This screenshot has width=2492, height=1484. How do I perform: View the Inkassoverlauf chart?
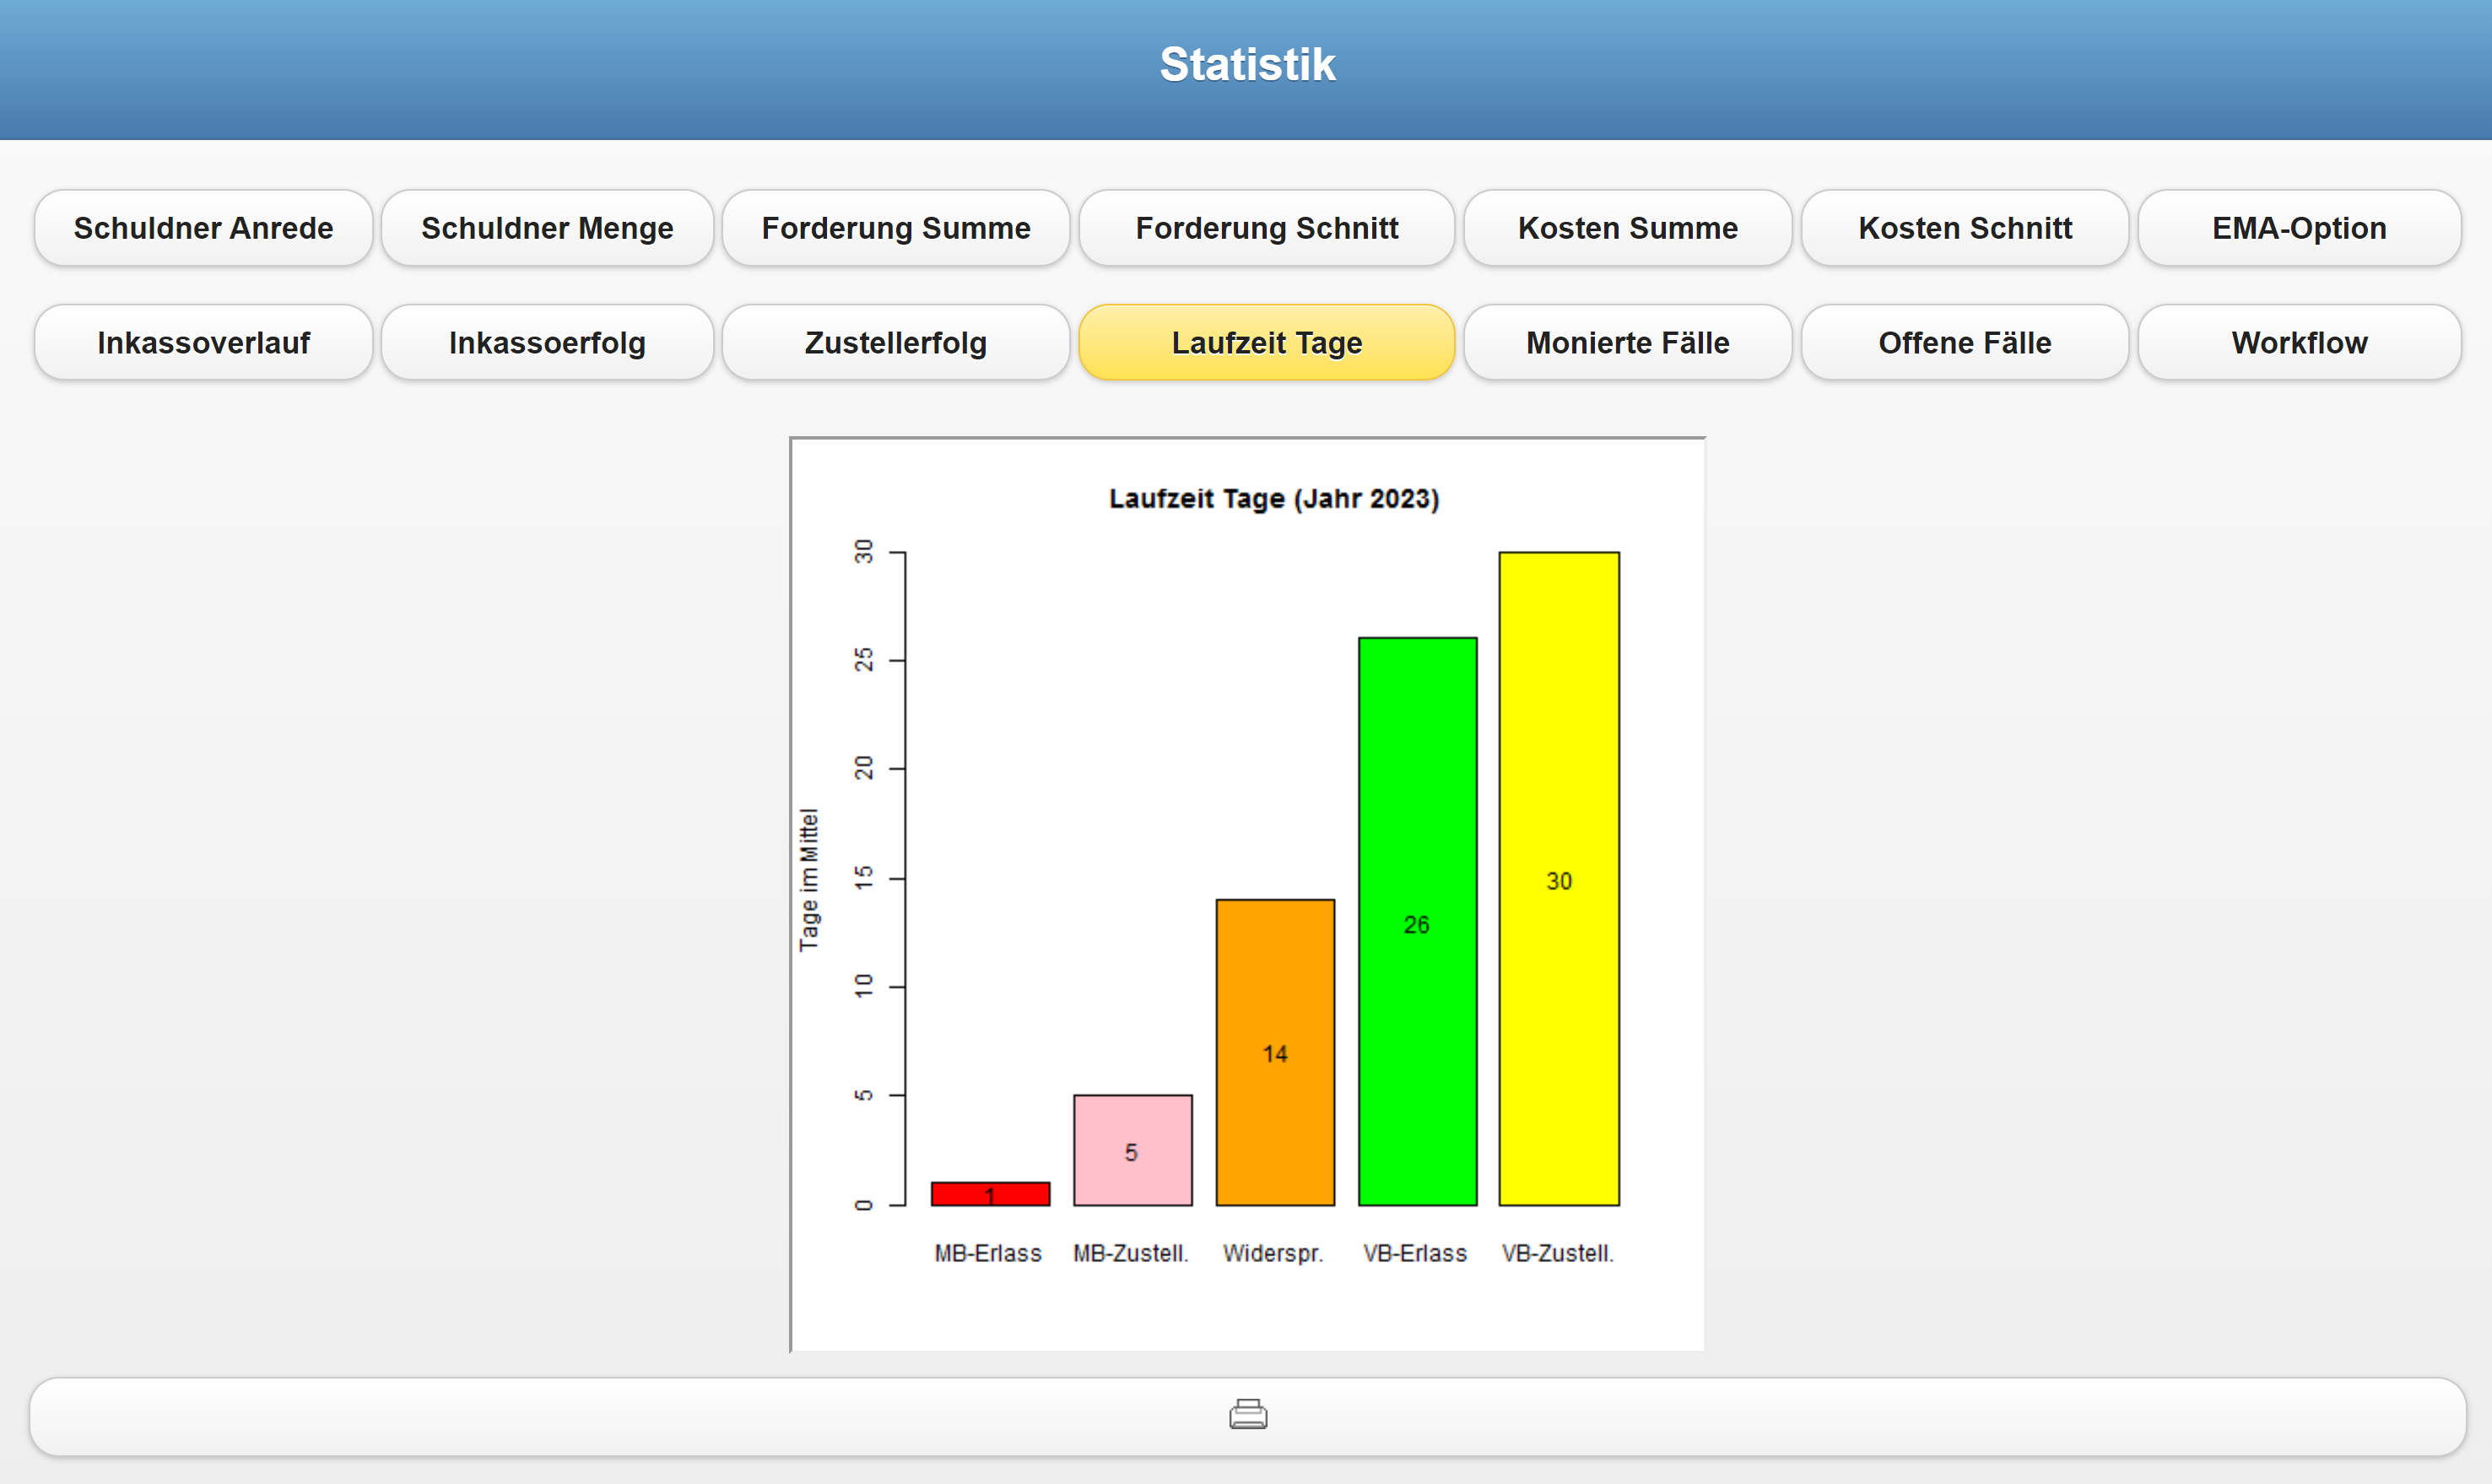203,343
